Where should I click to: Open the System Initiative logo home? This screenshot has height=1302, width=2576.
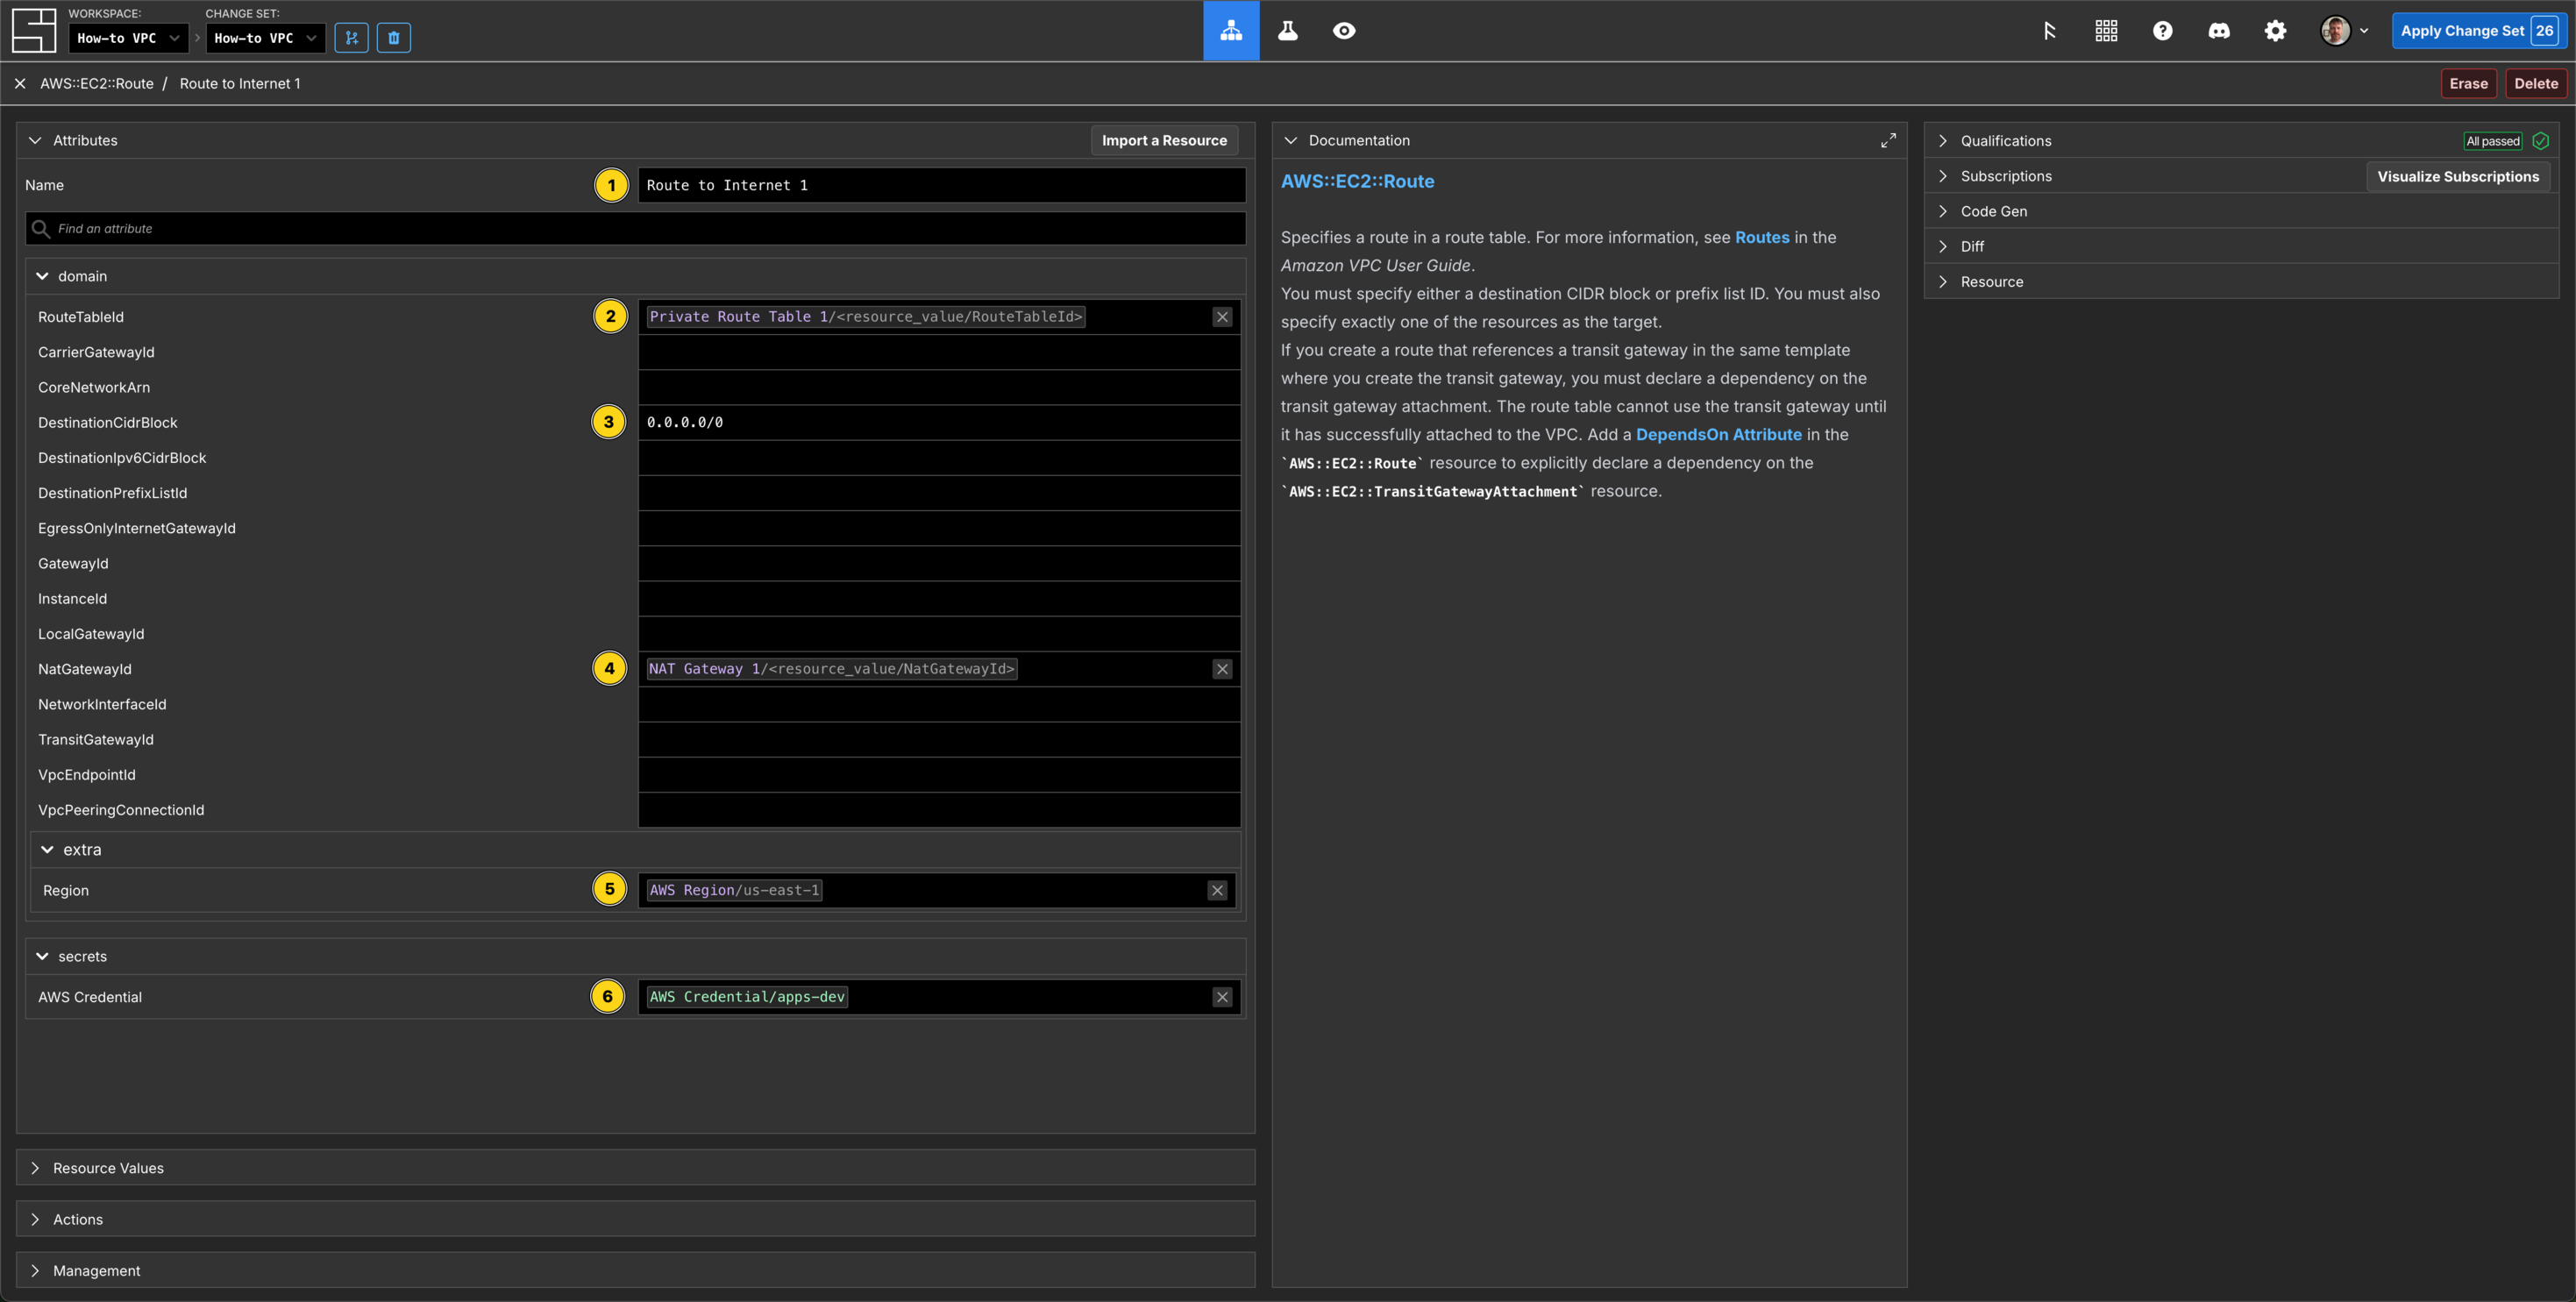pos(33,30)
